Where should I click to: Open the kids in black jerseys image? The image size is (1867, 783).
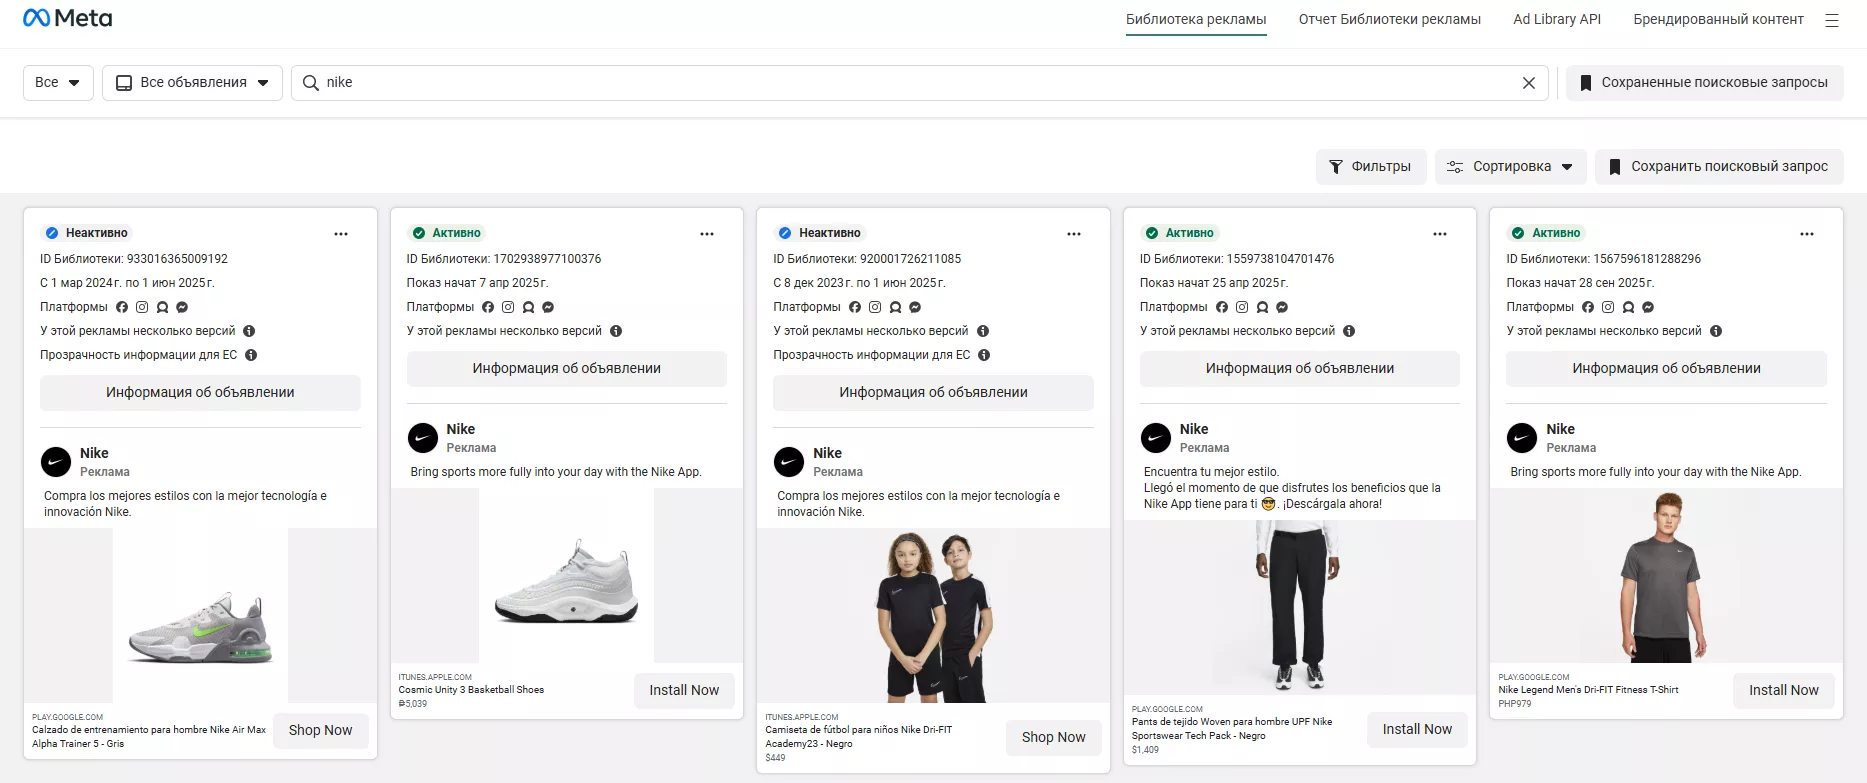pyautogui.click(x=934, y=615)
